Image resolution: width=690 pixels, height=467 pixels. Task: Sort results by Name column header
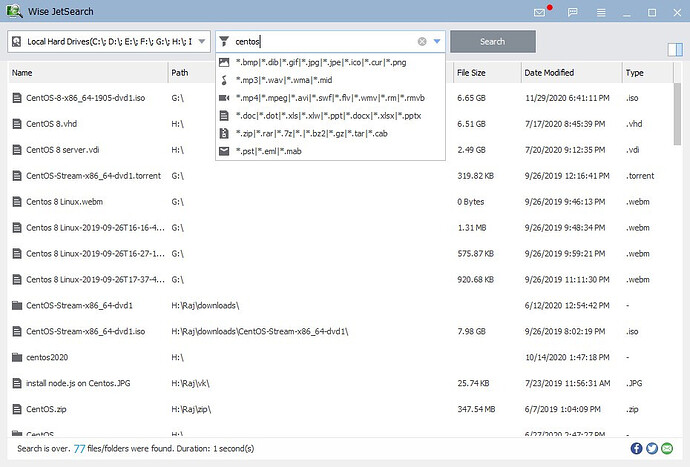(x=88, y=73)
